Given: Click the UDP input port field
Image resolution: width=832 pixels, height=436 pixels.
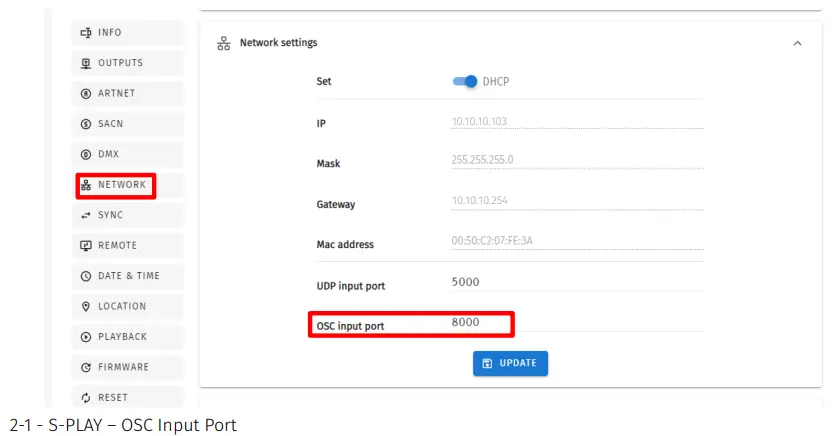Looking at the screenshot, I should 577,282.
